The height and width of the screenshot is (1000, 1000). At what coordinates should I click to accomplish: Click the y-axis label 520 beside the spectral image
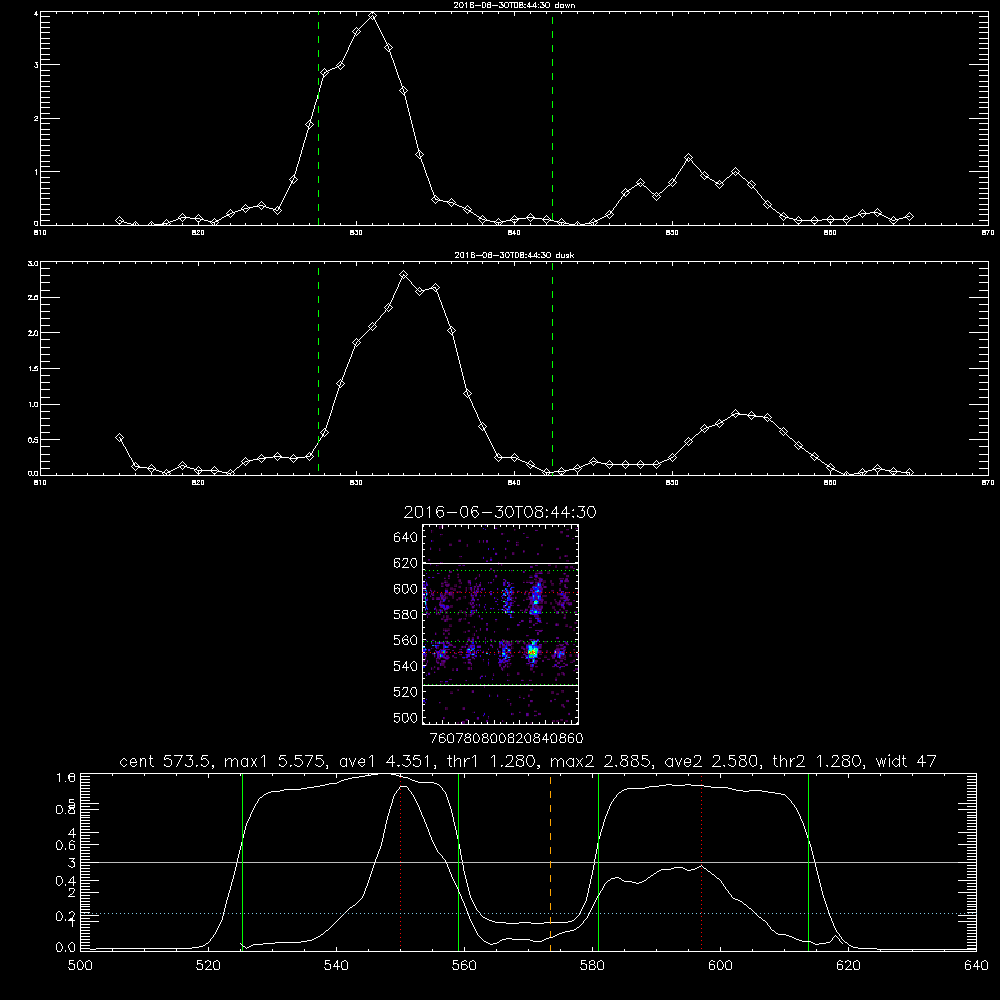405,692
